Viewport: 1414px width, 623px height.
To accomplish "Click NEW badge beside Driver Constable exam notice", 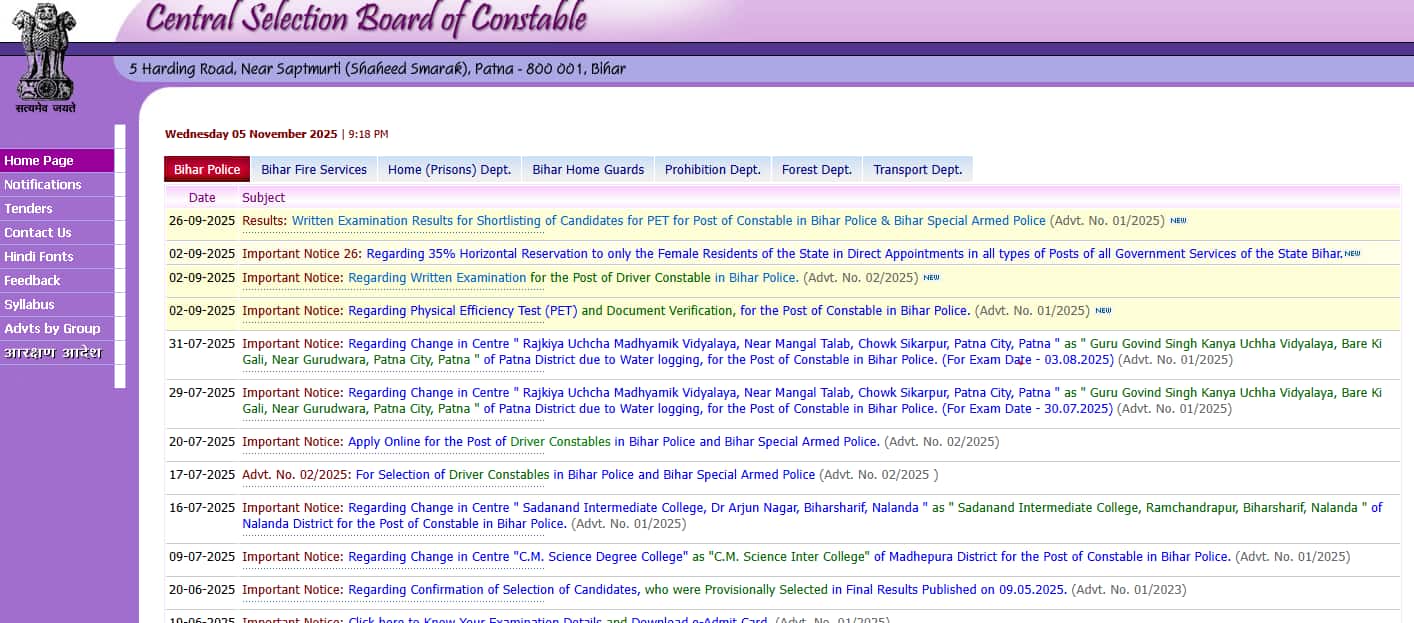I will click(x=931, y=277).
